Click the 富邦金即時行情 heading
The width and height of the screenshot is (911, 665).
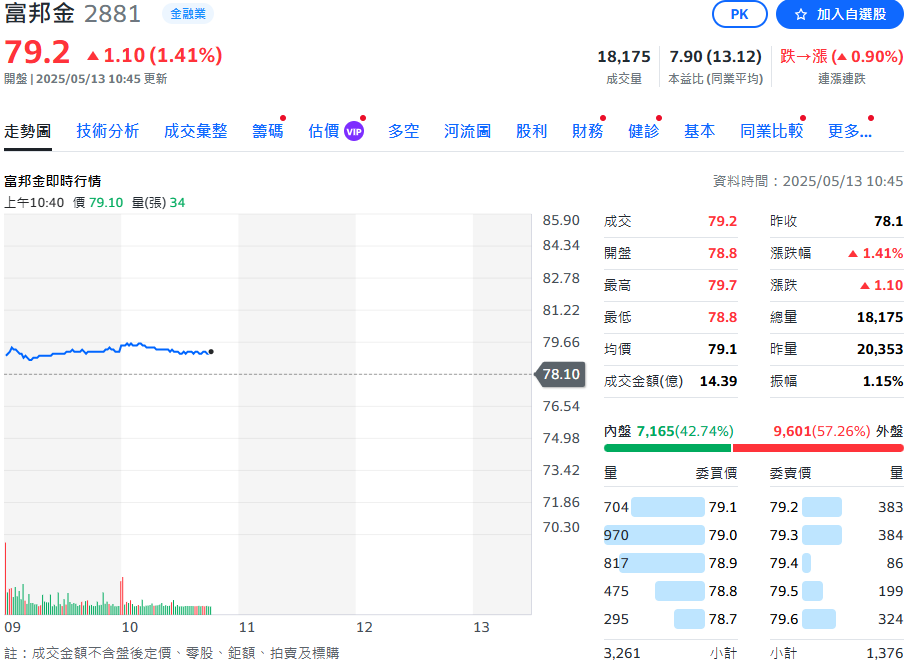[x=53, y=181]
